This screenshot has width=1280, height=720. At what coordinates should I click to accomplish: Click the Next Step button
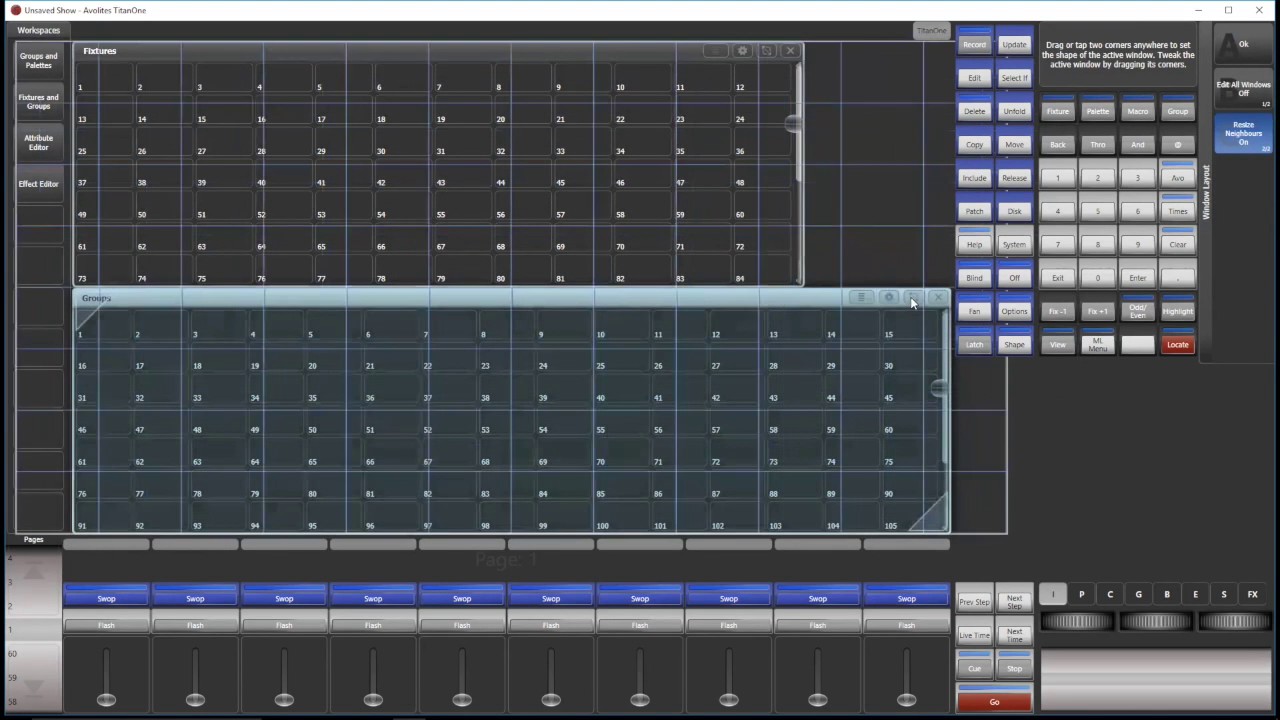click(x=1014, y=601)
